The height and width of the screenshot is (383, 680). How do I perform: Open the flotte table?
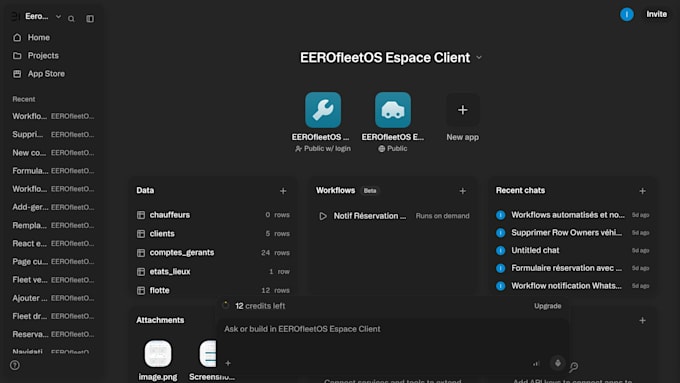tap(213, 290)
